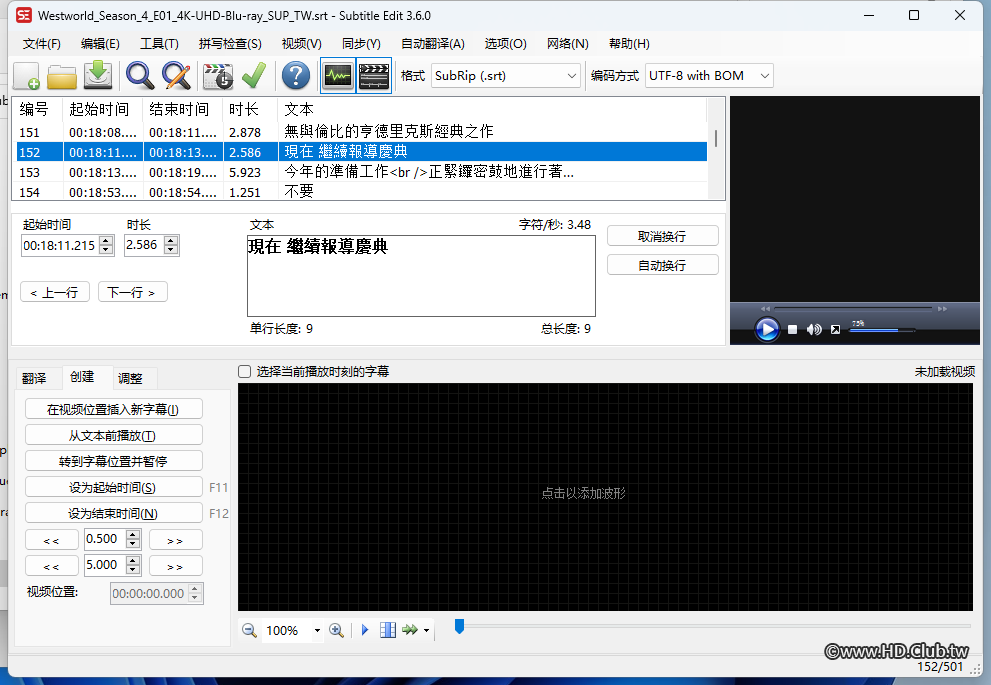Click the 自动换行 button
The width and height of the screenshot is (991, 685).
pyautogui.click(x=662, y=263)
